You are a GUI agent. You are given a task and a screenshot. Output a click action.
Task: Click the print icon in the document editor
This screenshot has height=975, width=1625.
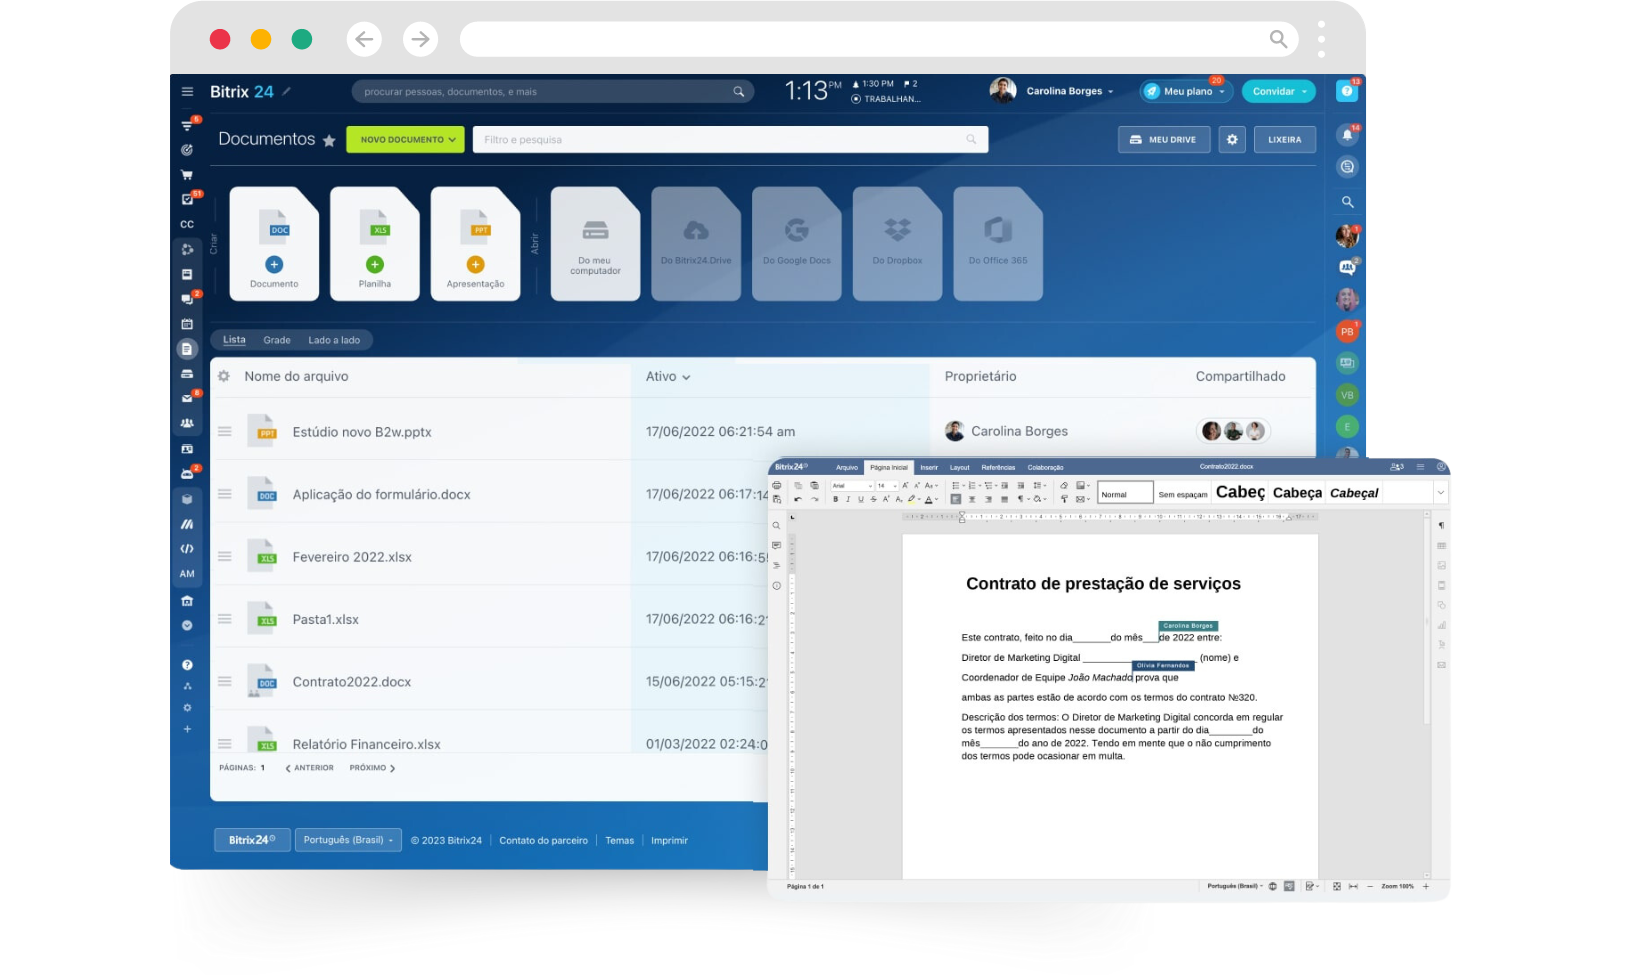[777, 485]
